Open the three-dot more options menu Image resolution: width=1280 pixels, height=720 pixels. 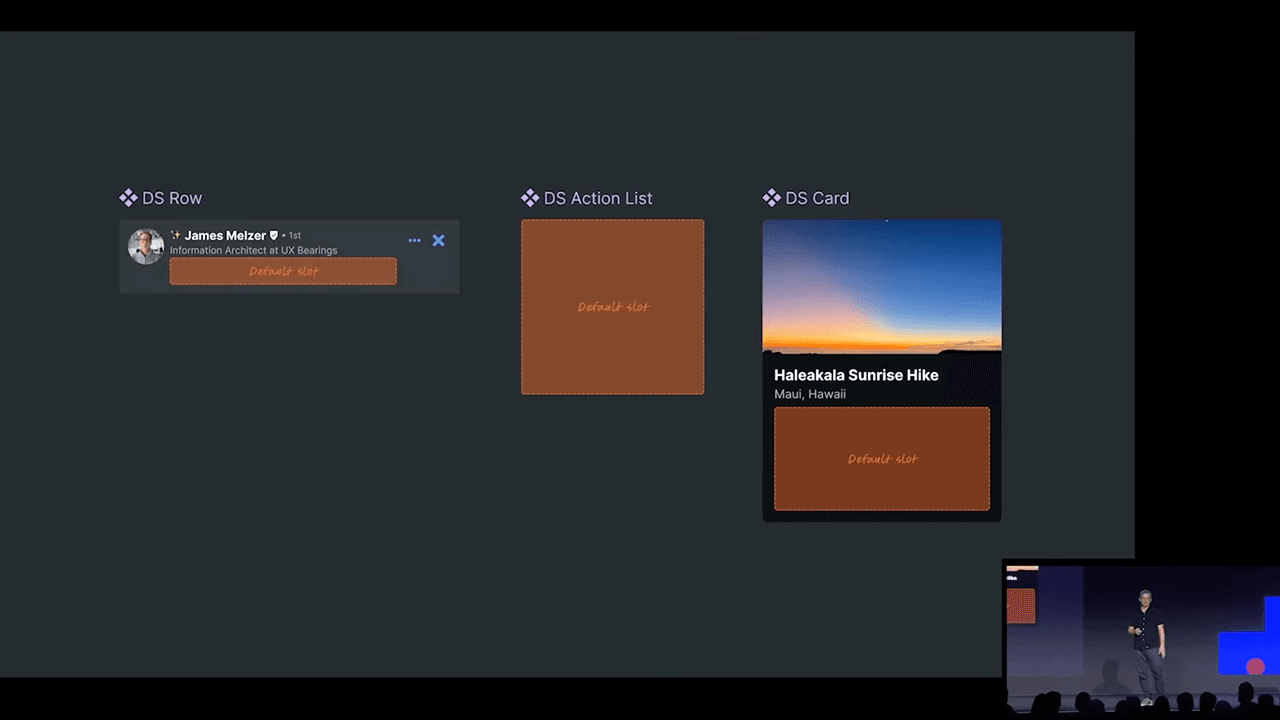click(414, 241)
